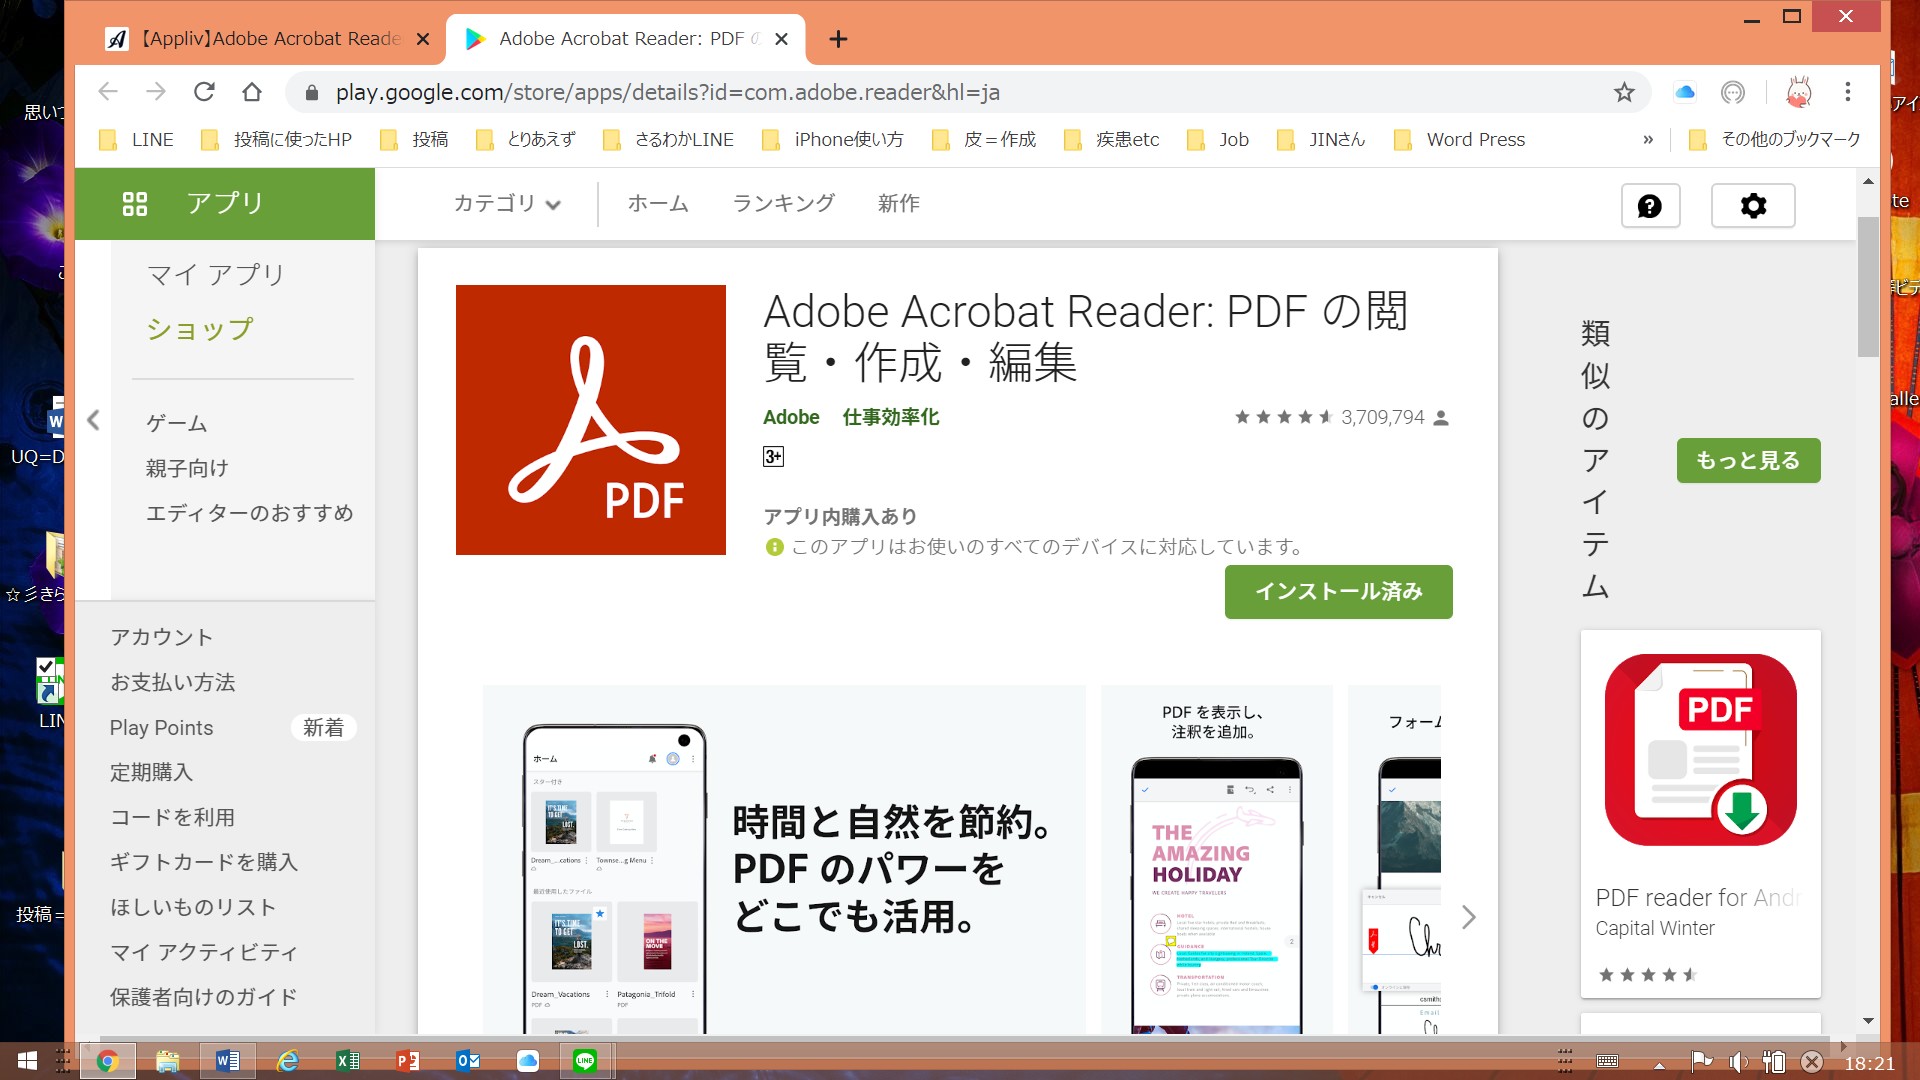Click the もっと見る button
Viewport: 1920px width, 1080px height.
click(x=1748, y=461)
